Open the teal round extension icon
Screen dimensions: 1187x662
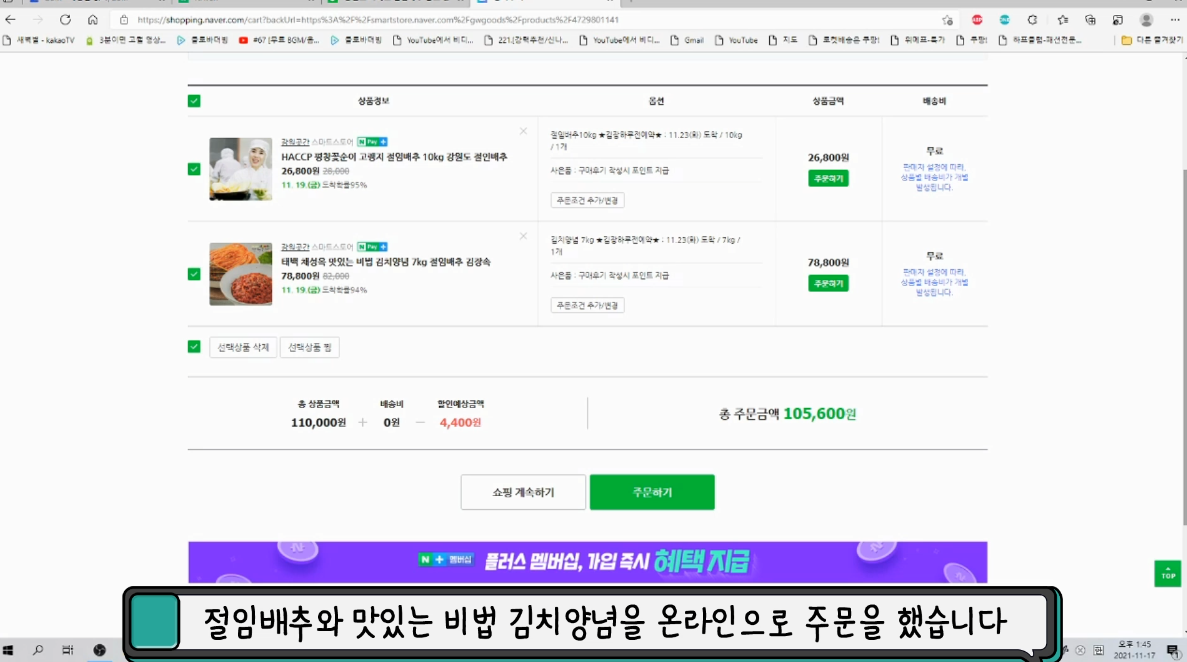[x=1005, y=20]
